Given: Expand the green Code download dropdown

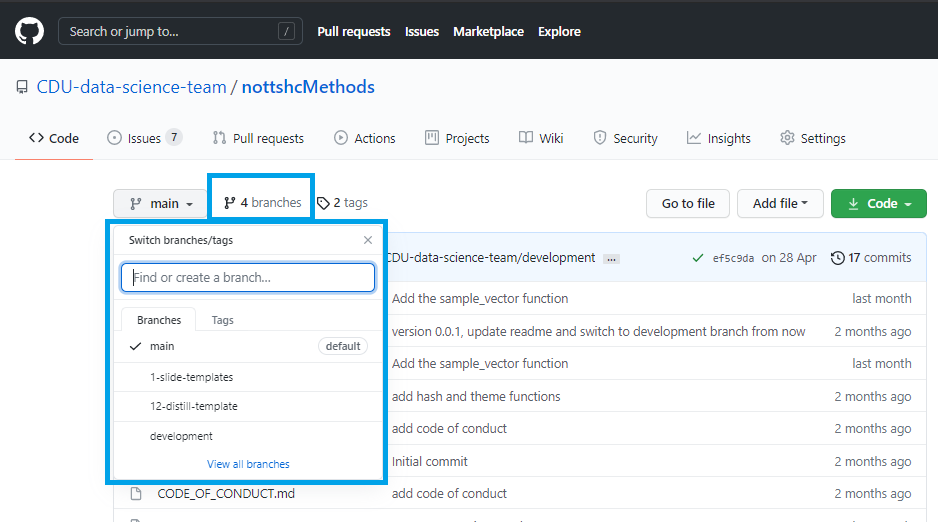Looking at the screenshot, I should tap(879, 203).
